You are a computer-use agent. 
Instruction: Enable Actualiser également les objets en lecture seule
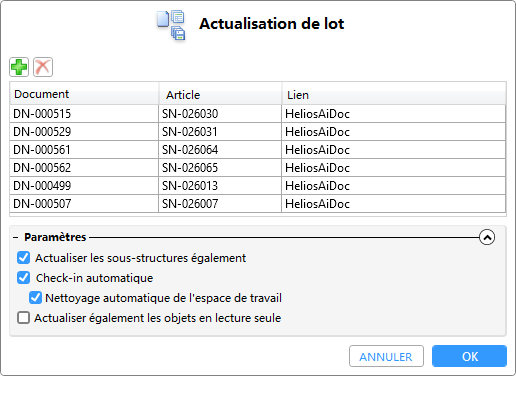(x=23, y=318)
